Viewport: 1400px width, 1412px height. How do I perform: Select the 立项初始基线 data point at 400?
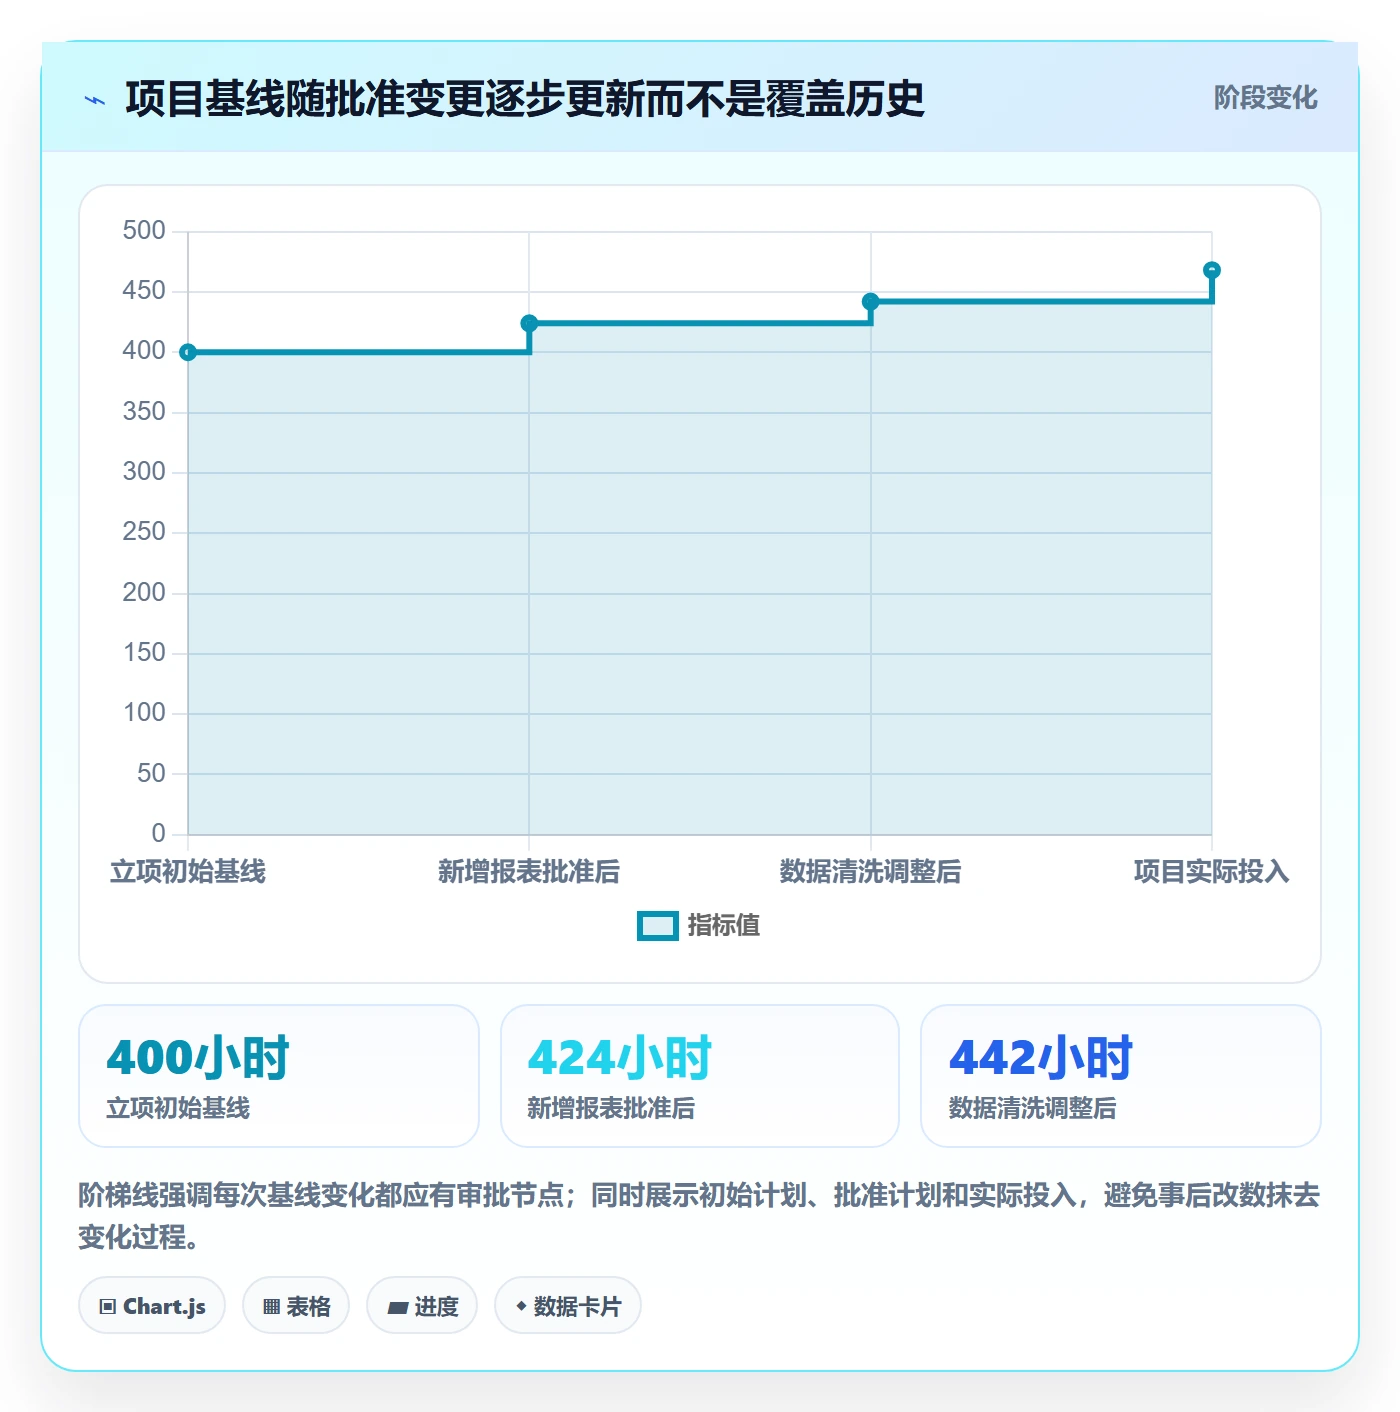tap(188, 352)
